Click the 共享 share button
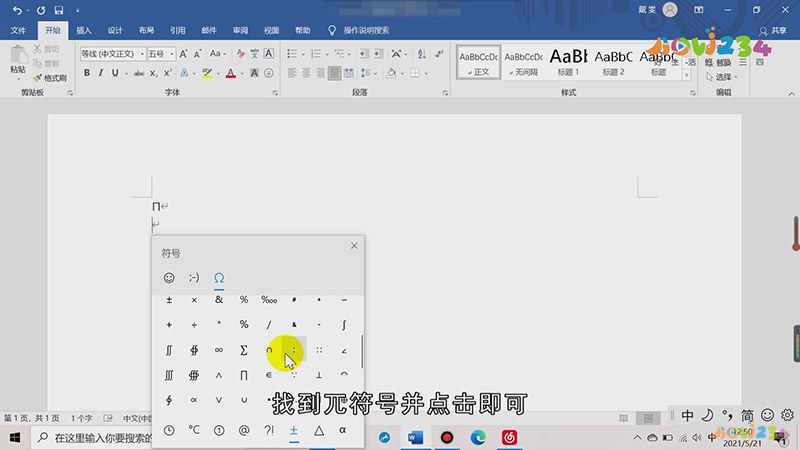 pos(773,31)
